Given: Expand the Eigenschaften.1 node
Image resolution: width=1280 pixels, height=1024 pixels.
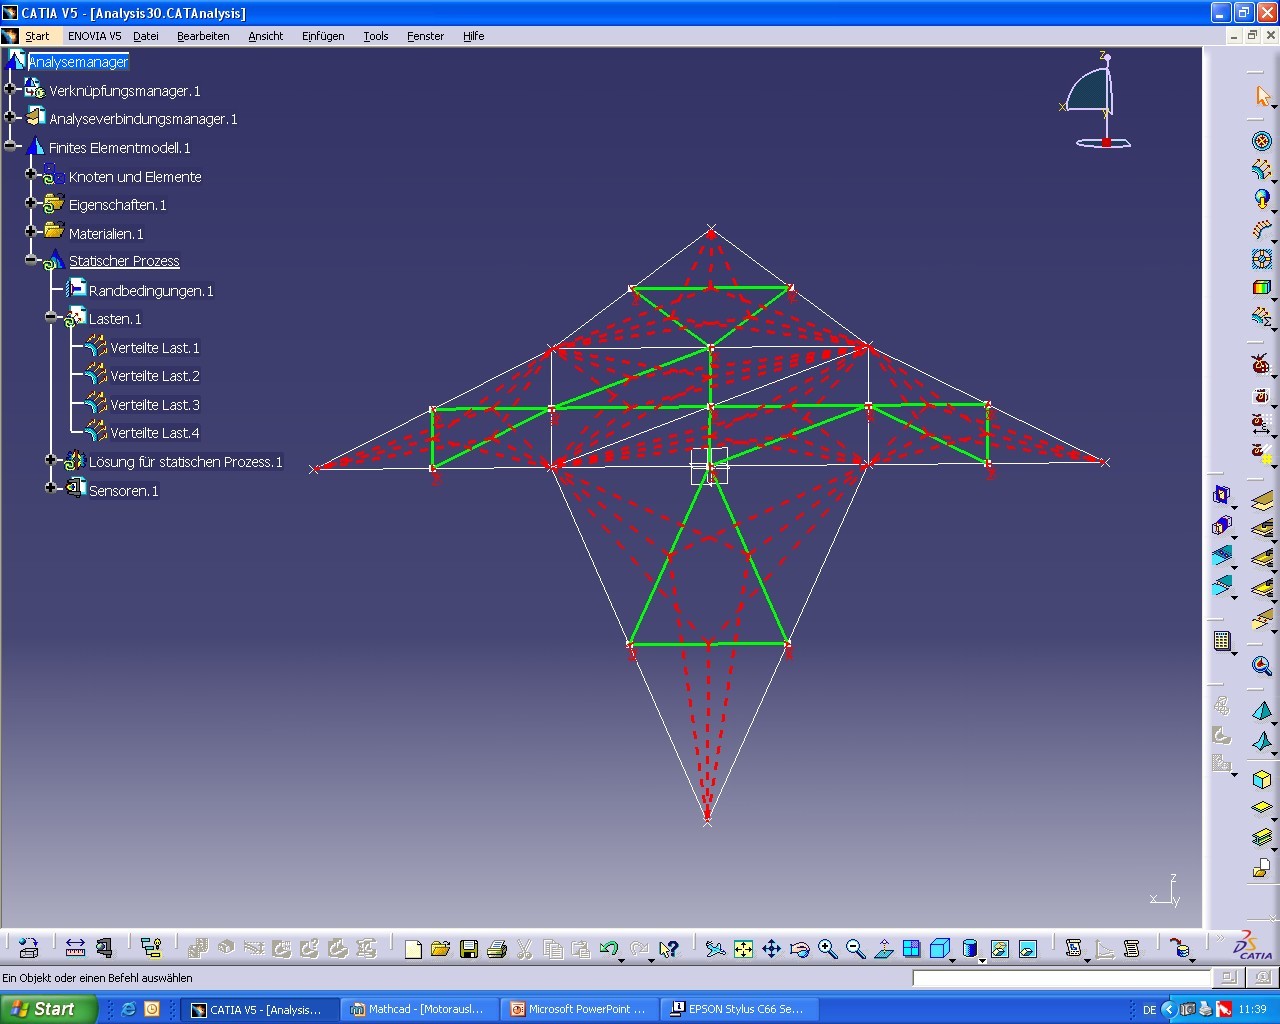Looking at the screenshot, I should 30,203.
